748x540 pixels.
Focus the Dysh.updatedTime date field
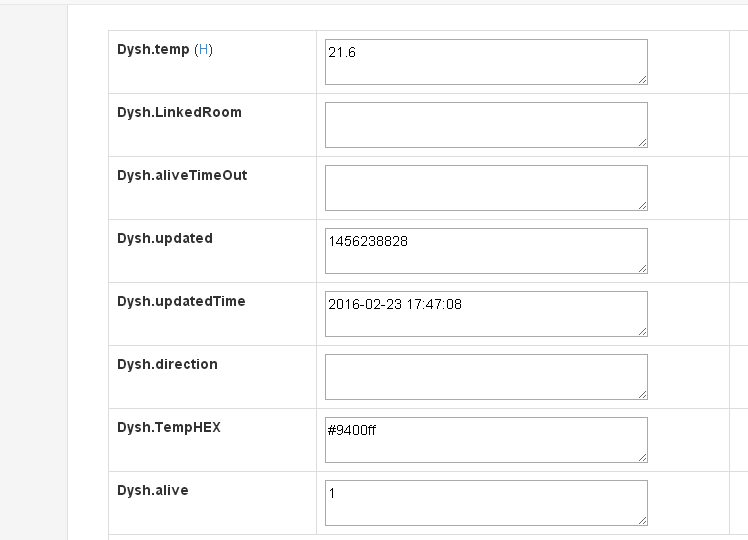486,314
